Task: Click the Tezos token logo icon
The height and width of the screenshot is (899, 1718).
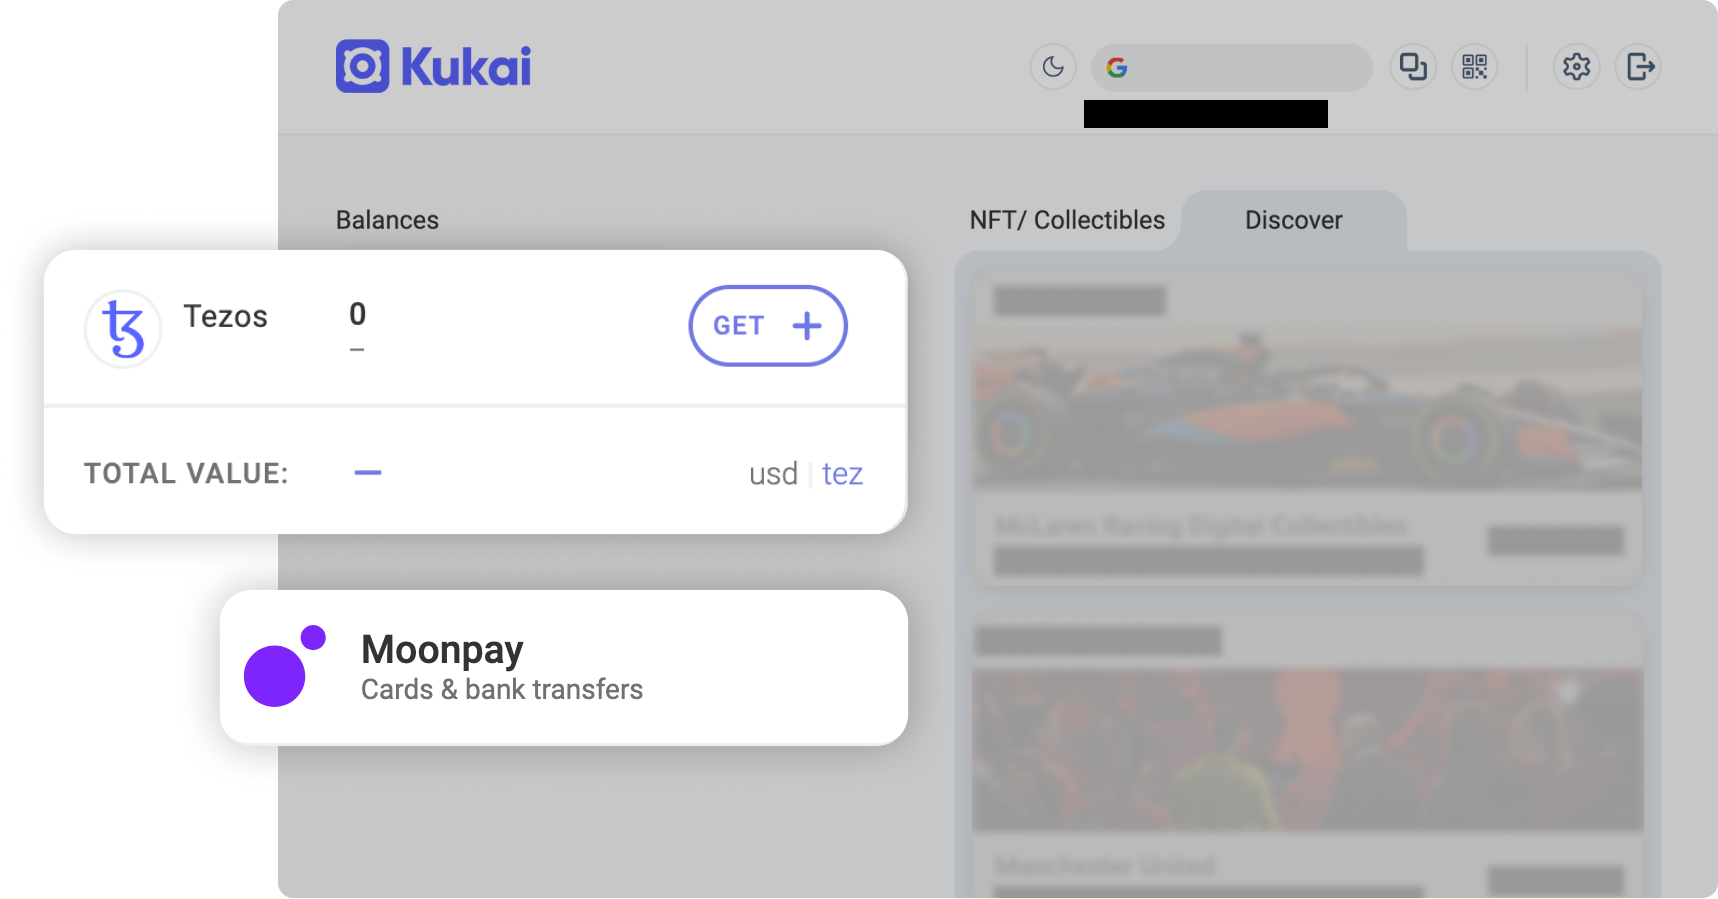Action: coord(123,329)
